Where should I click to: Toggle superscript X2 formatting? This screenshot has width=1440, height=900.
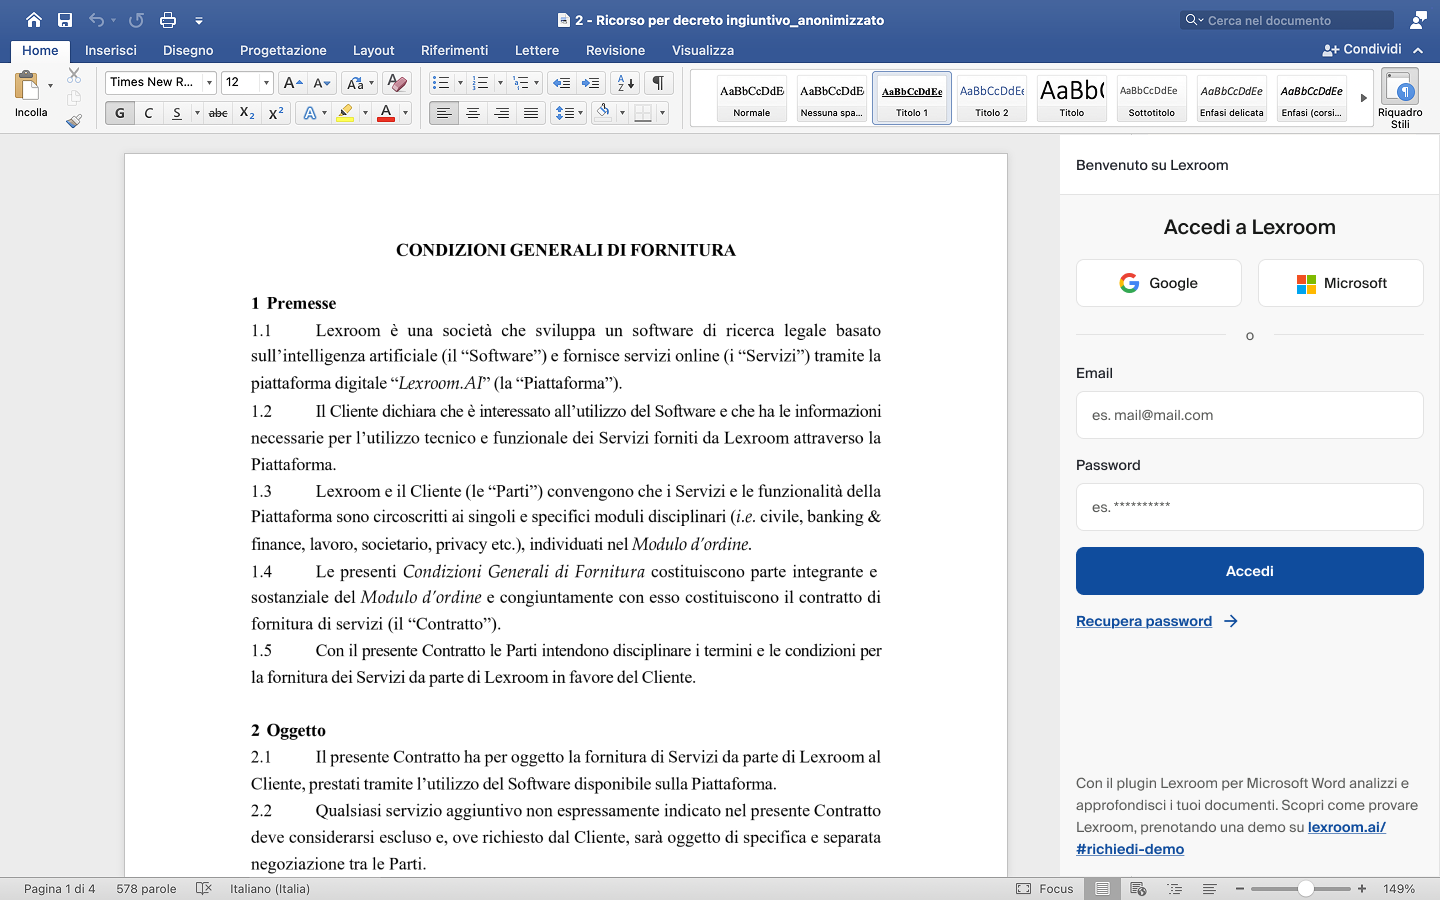276,113
